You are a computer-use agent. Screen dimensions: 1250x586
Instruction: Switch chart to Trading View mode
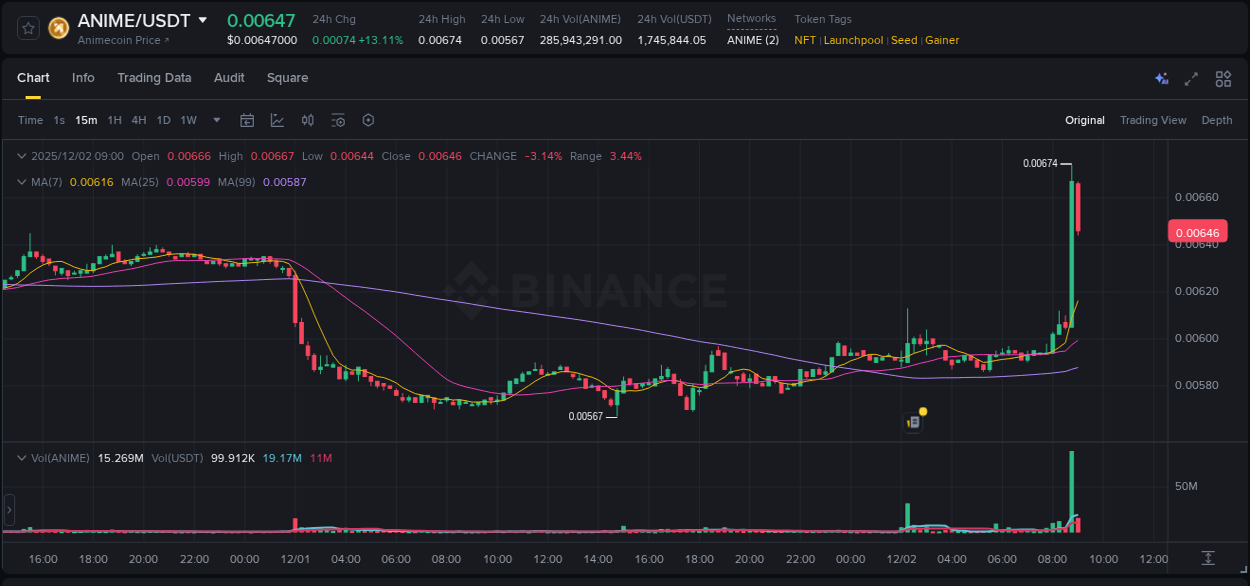(x=1153, y=120)
